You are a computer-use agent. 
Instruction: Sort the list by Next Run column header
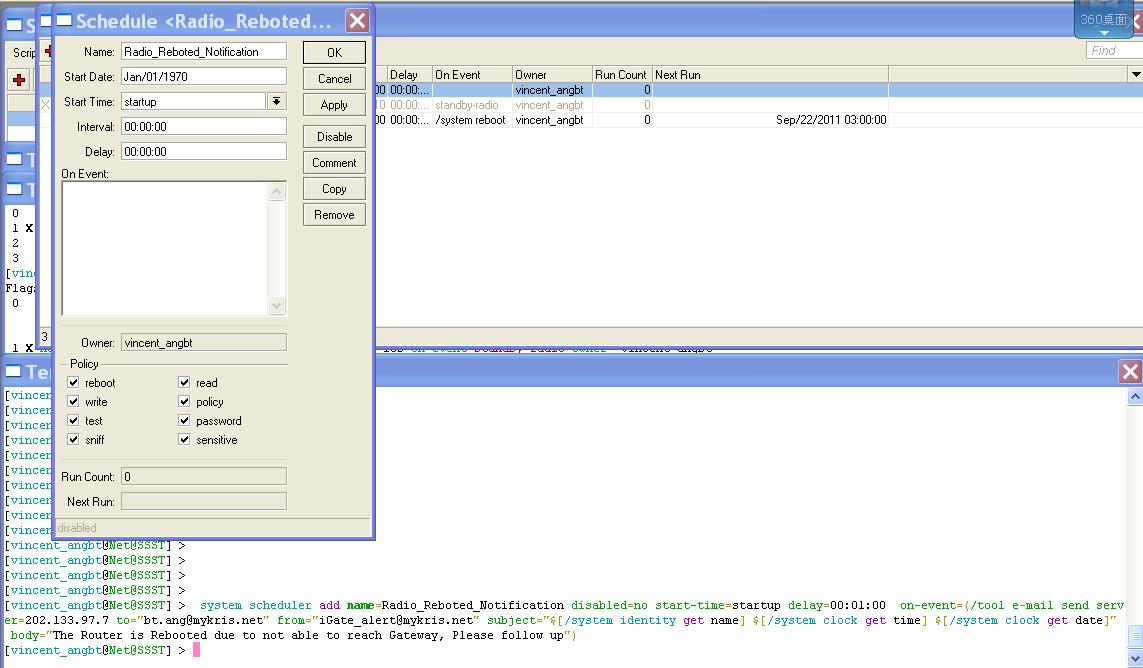pos(770,74)
